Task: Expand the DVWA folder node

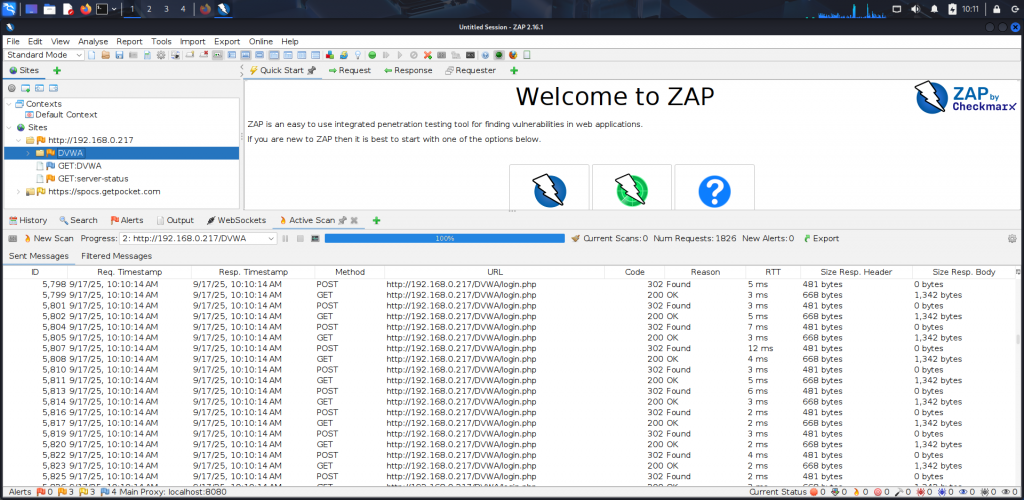Action: pyautogui.click(x=28, y=153)
